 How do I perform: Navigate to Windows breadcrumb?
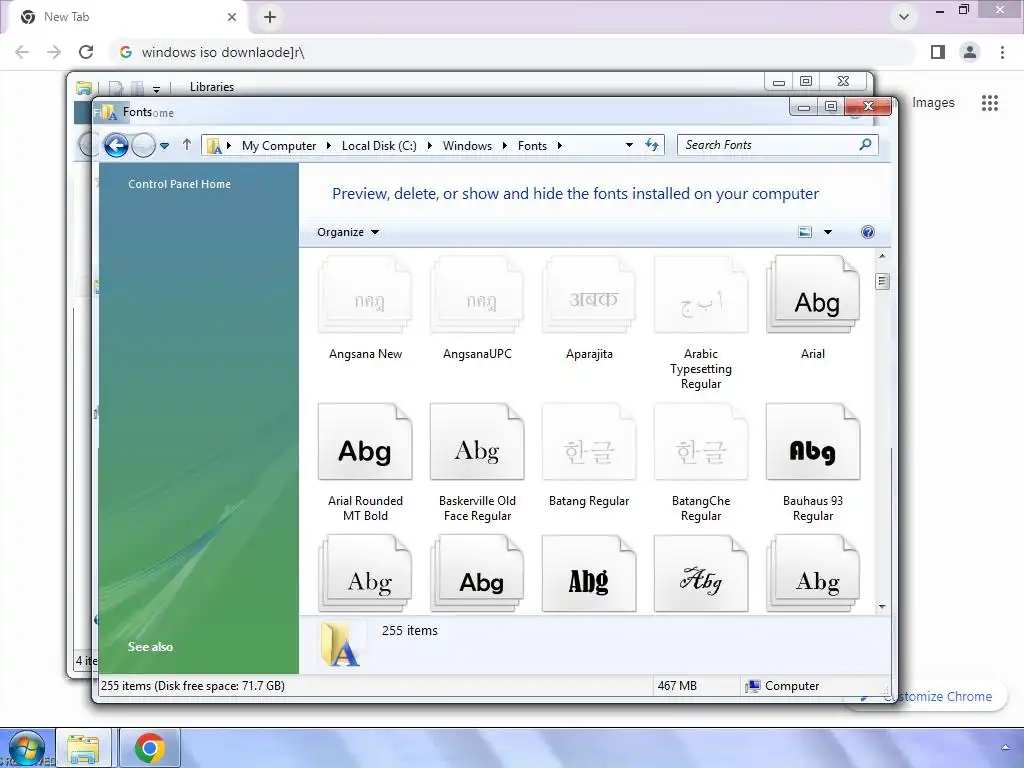[467, 146]
